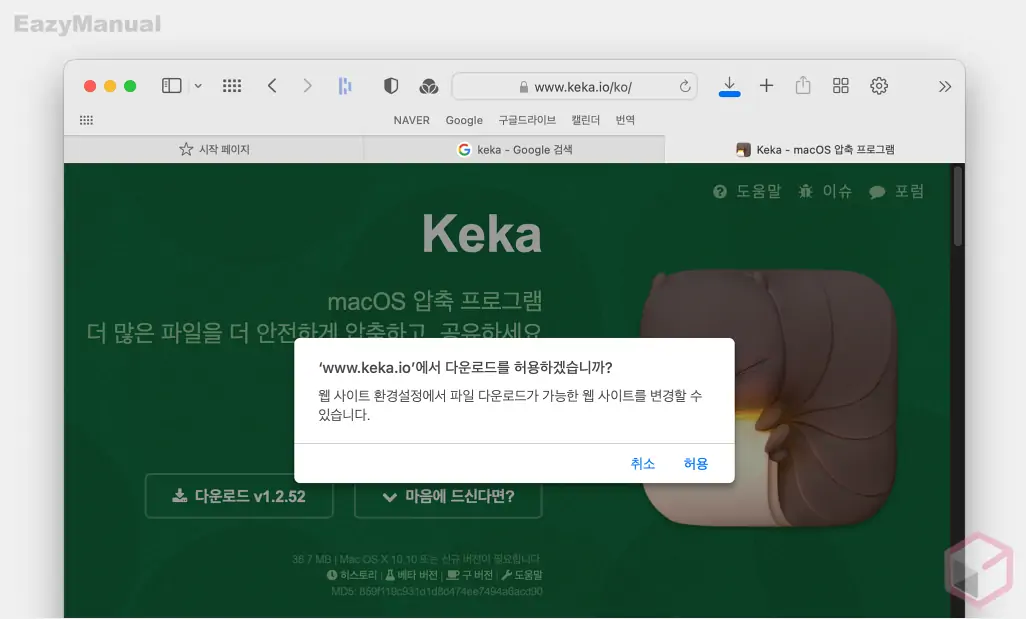The height and width of the screenshot is (619, 1026).
Task: Open the 구 버전 link
Action: point(469,575)
